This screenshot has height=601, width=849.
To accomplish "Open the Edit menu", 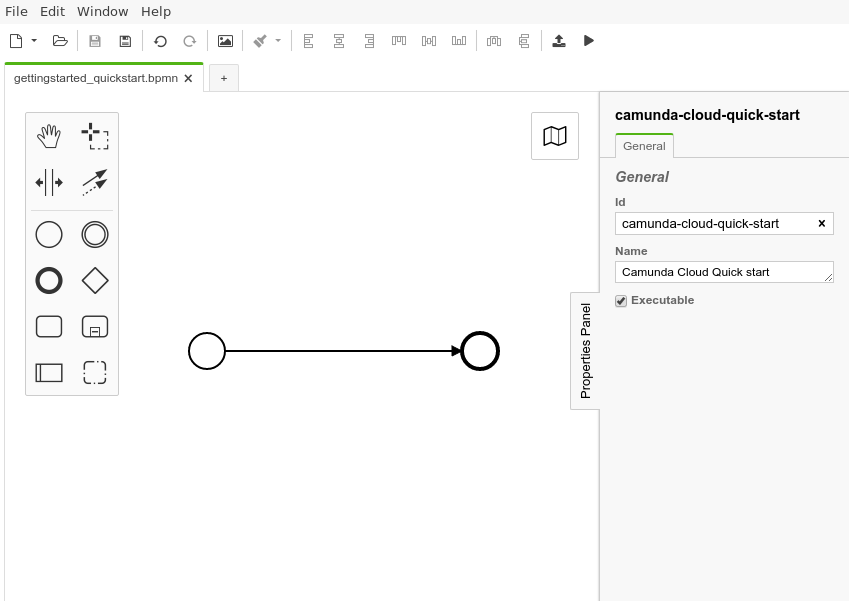I will [52, 12].
